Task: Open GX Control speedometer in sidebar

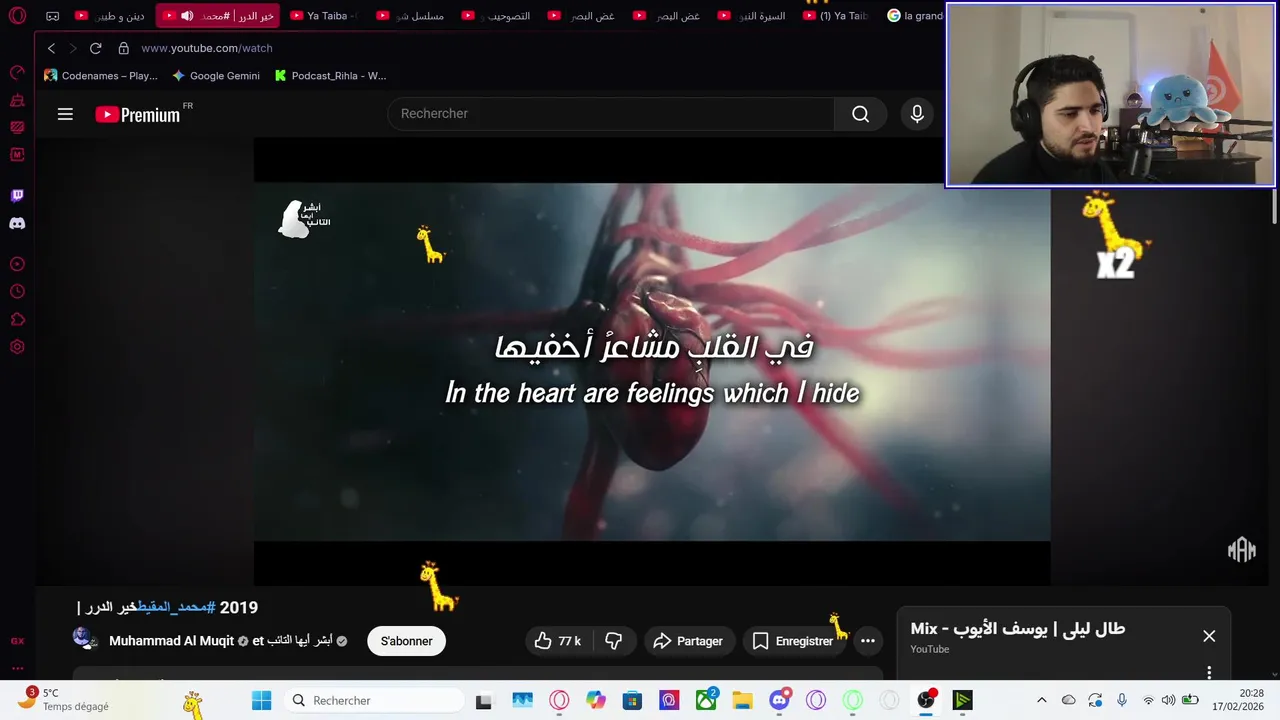Action: pos(17,72)
